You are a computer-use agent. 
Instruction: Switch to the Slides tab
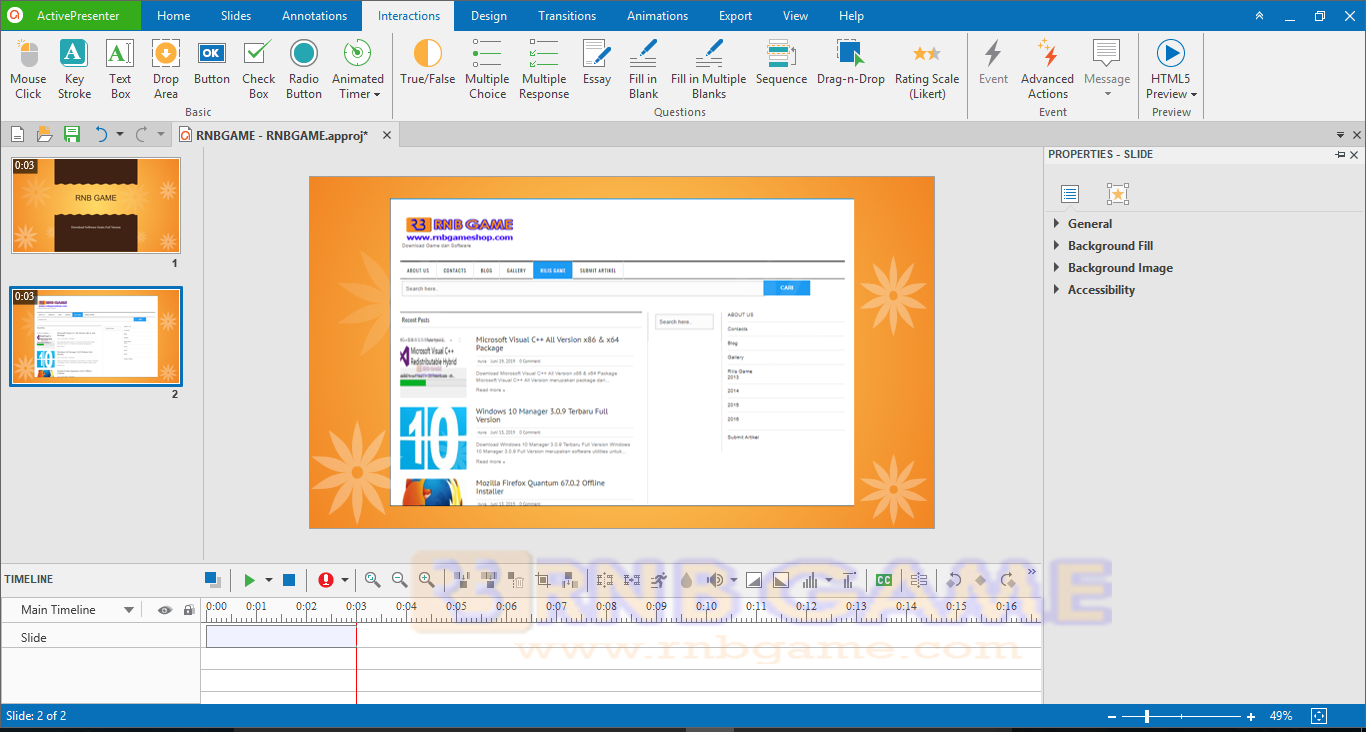point(236,16)
